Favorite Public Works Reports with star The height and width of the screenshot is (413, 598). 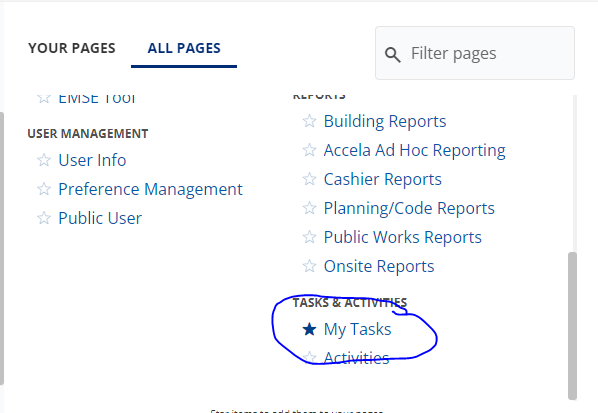309,237
